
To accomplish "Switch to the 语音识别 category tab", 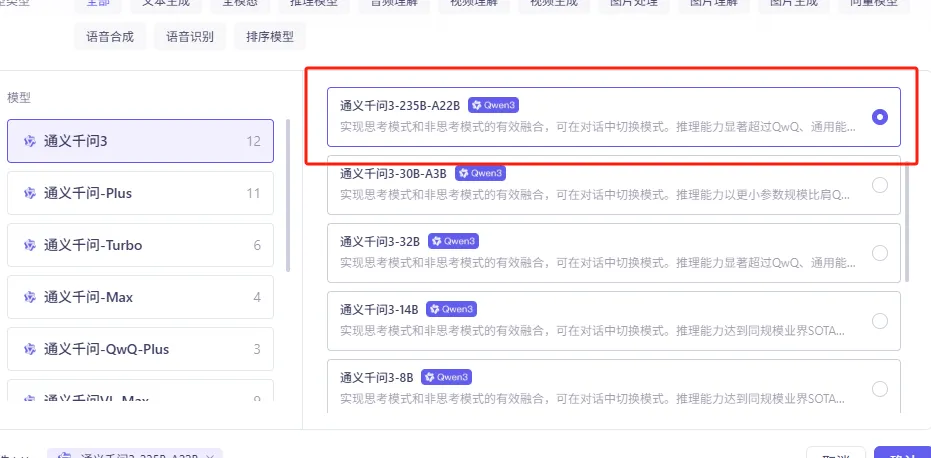I will pos(190,37).
